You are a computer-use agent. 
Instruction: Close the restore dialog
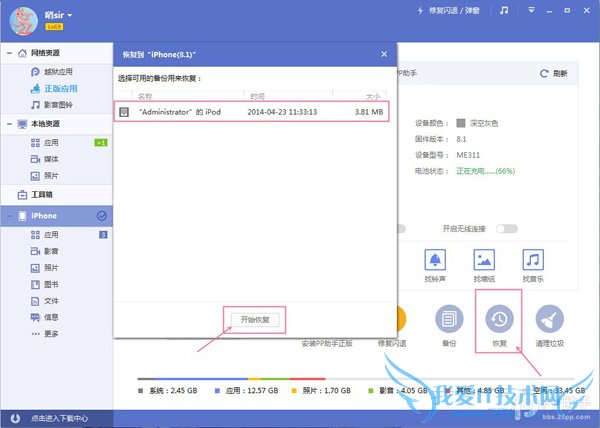[x=384, y=54]
